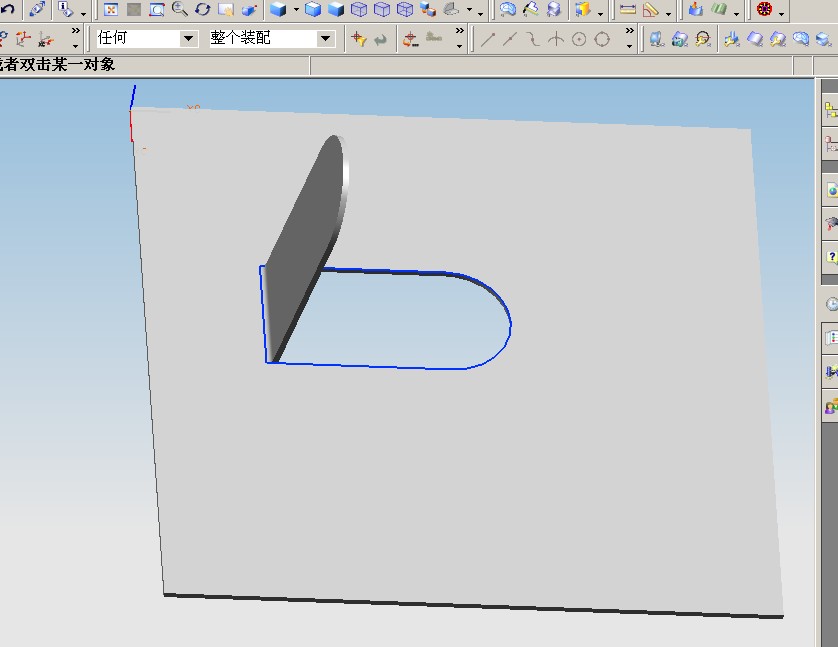
Task: Open the dropdown beside the red wheel icon
Action: point(781,13)
